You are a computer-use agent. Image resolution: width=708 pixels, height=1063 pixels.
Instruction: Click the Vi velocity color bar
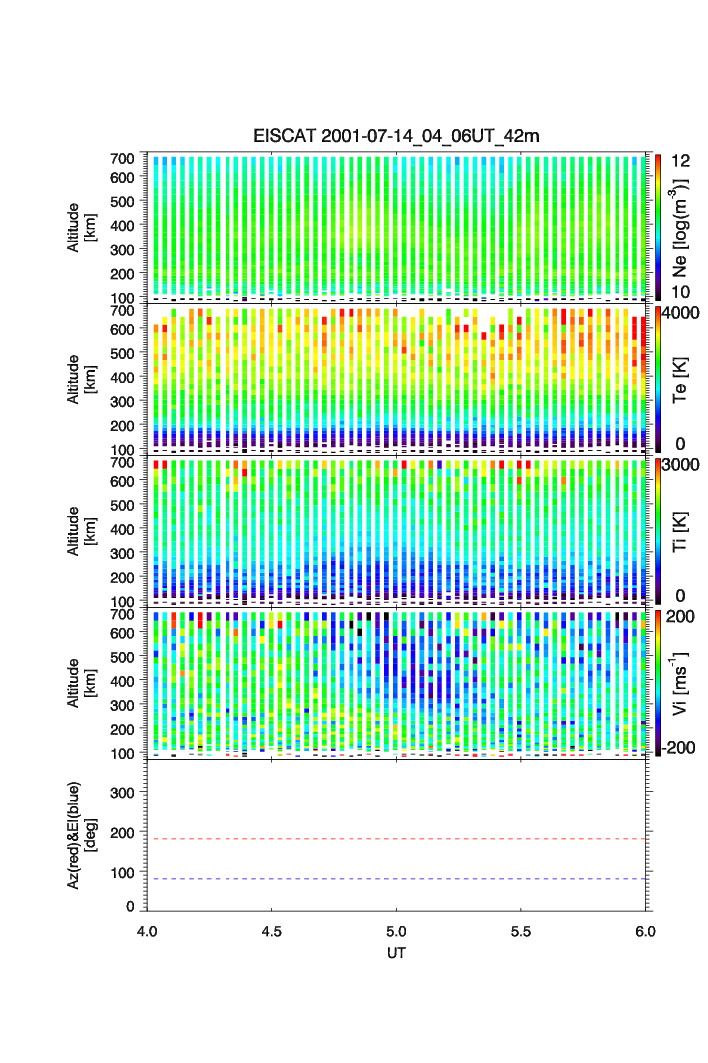pos(658,683)
